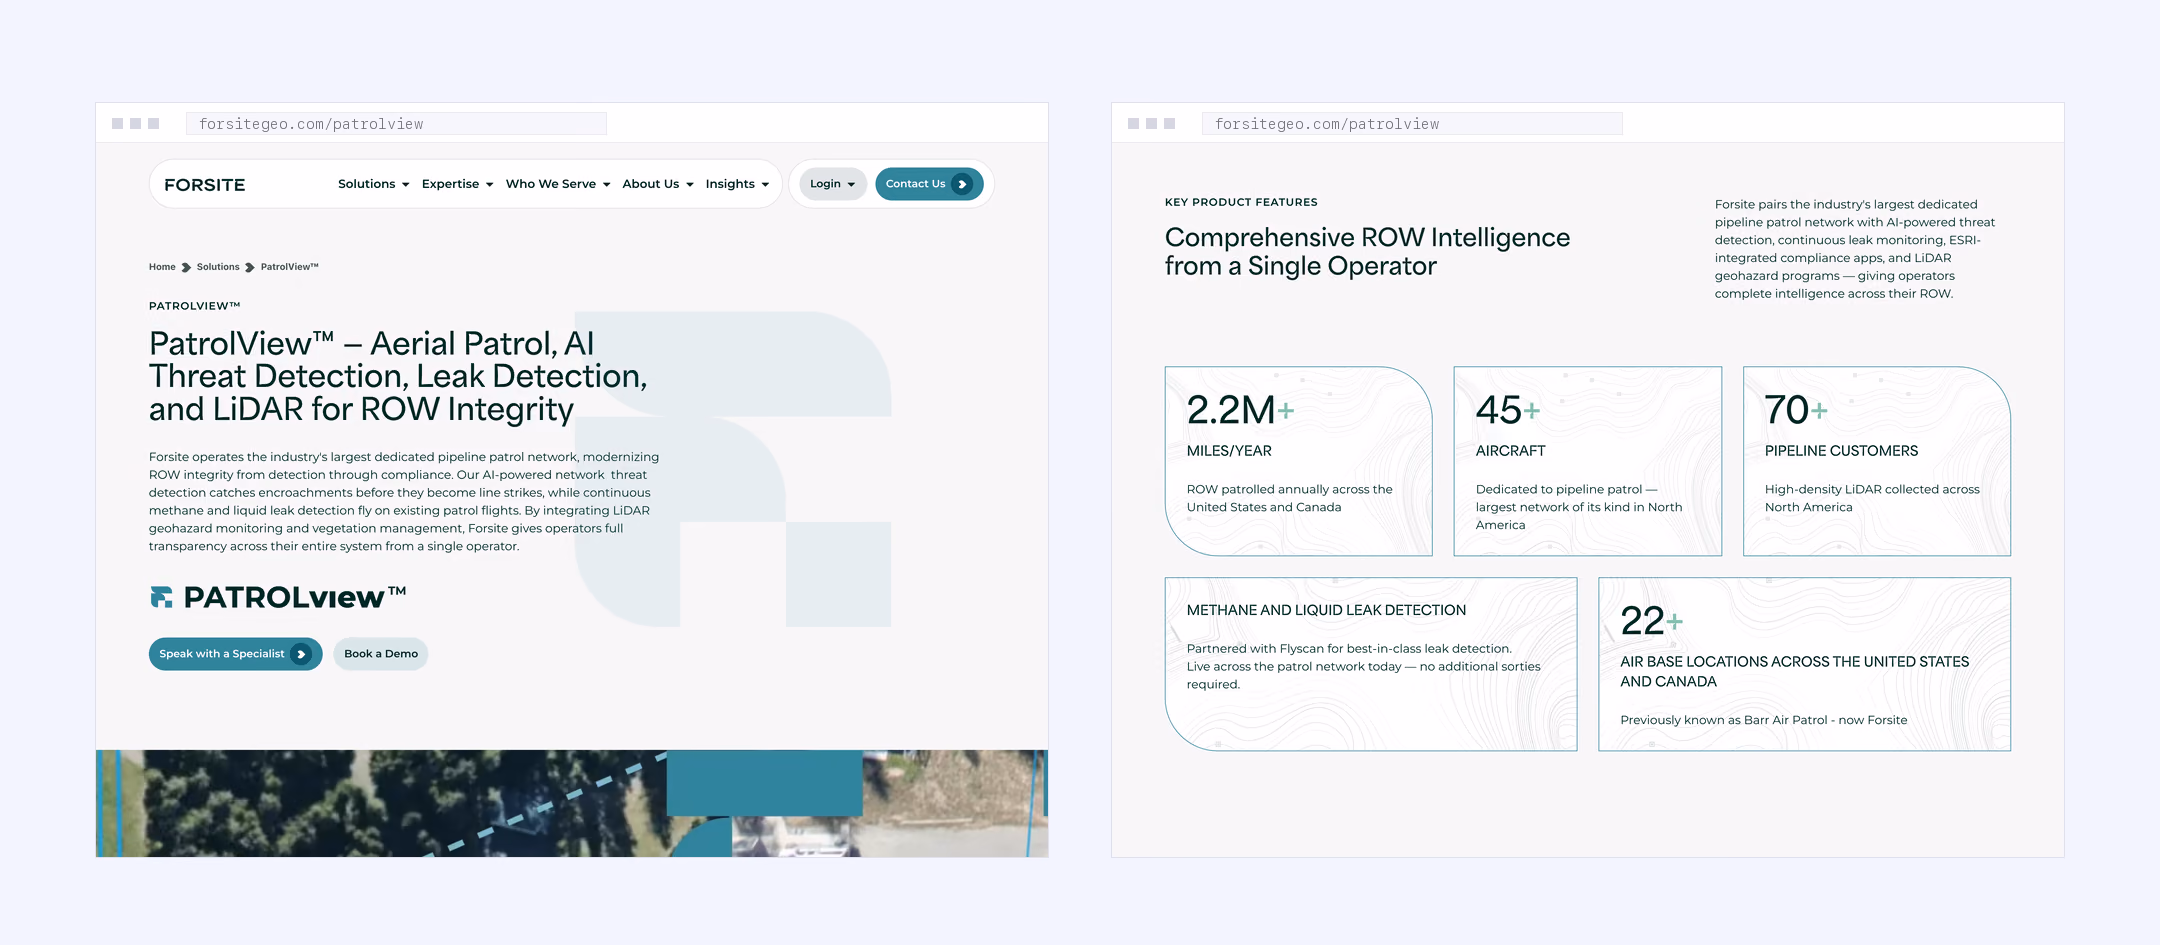The width and height of the screenshot is (2160, 945).
Task: Click the arrow icon in Speak with a Specialist
Action: point(301,654)
